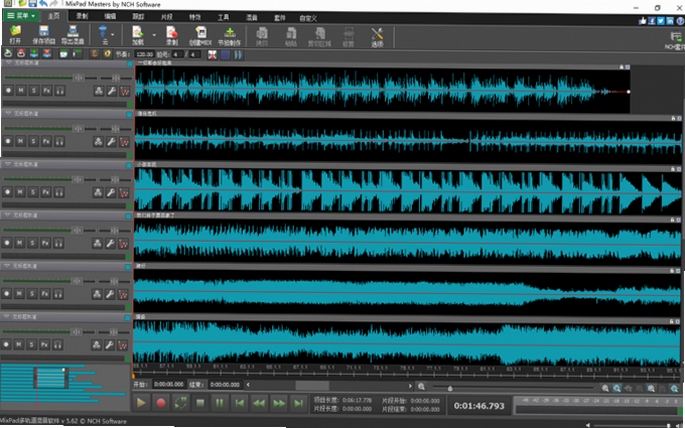
Task: Switch to the 主页 home tab
Action: point(54,16)
